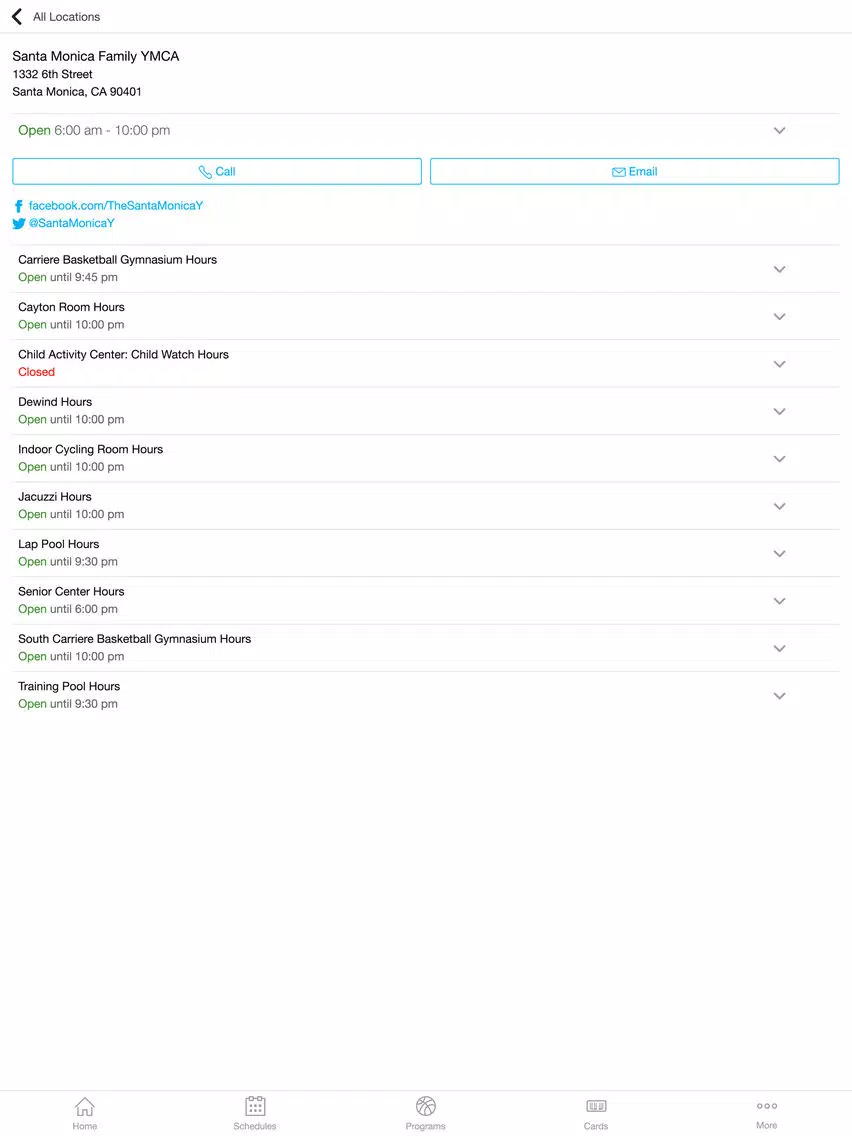Select Indoor Cycling Room Hours label

pyautogui.click(x=91, y=449)
